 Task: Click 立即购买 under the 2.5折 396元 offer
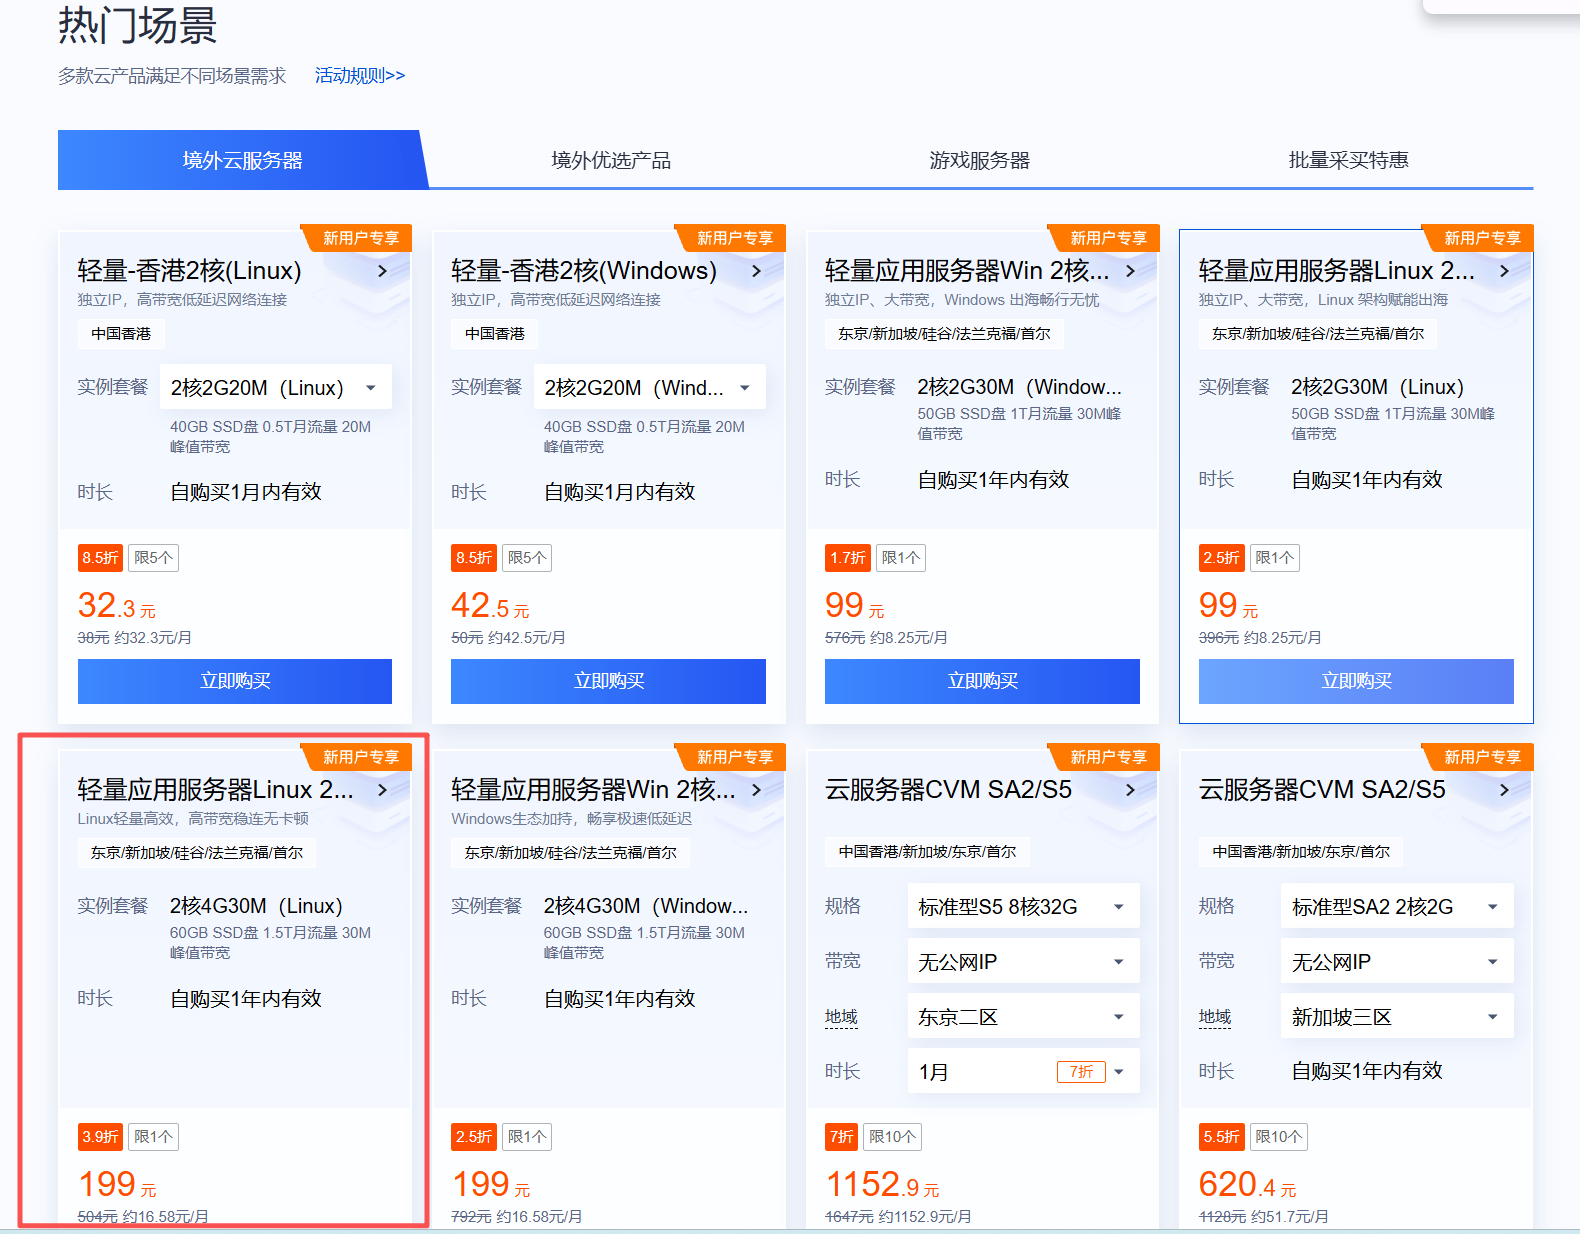1356,681
